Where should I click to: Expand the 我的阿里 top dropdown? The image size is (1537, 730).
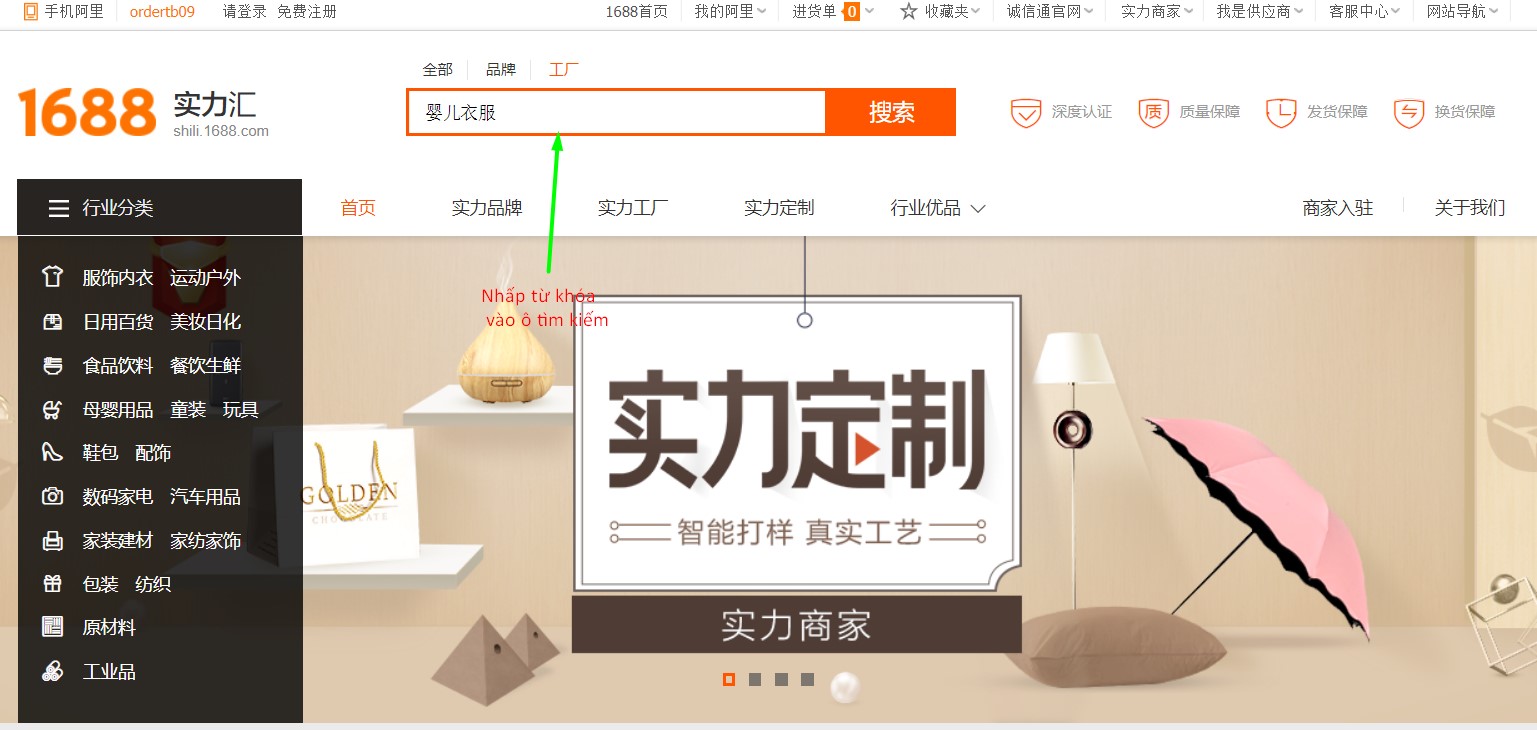(731, 12)
